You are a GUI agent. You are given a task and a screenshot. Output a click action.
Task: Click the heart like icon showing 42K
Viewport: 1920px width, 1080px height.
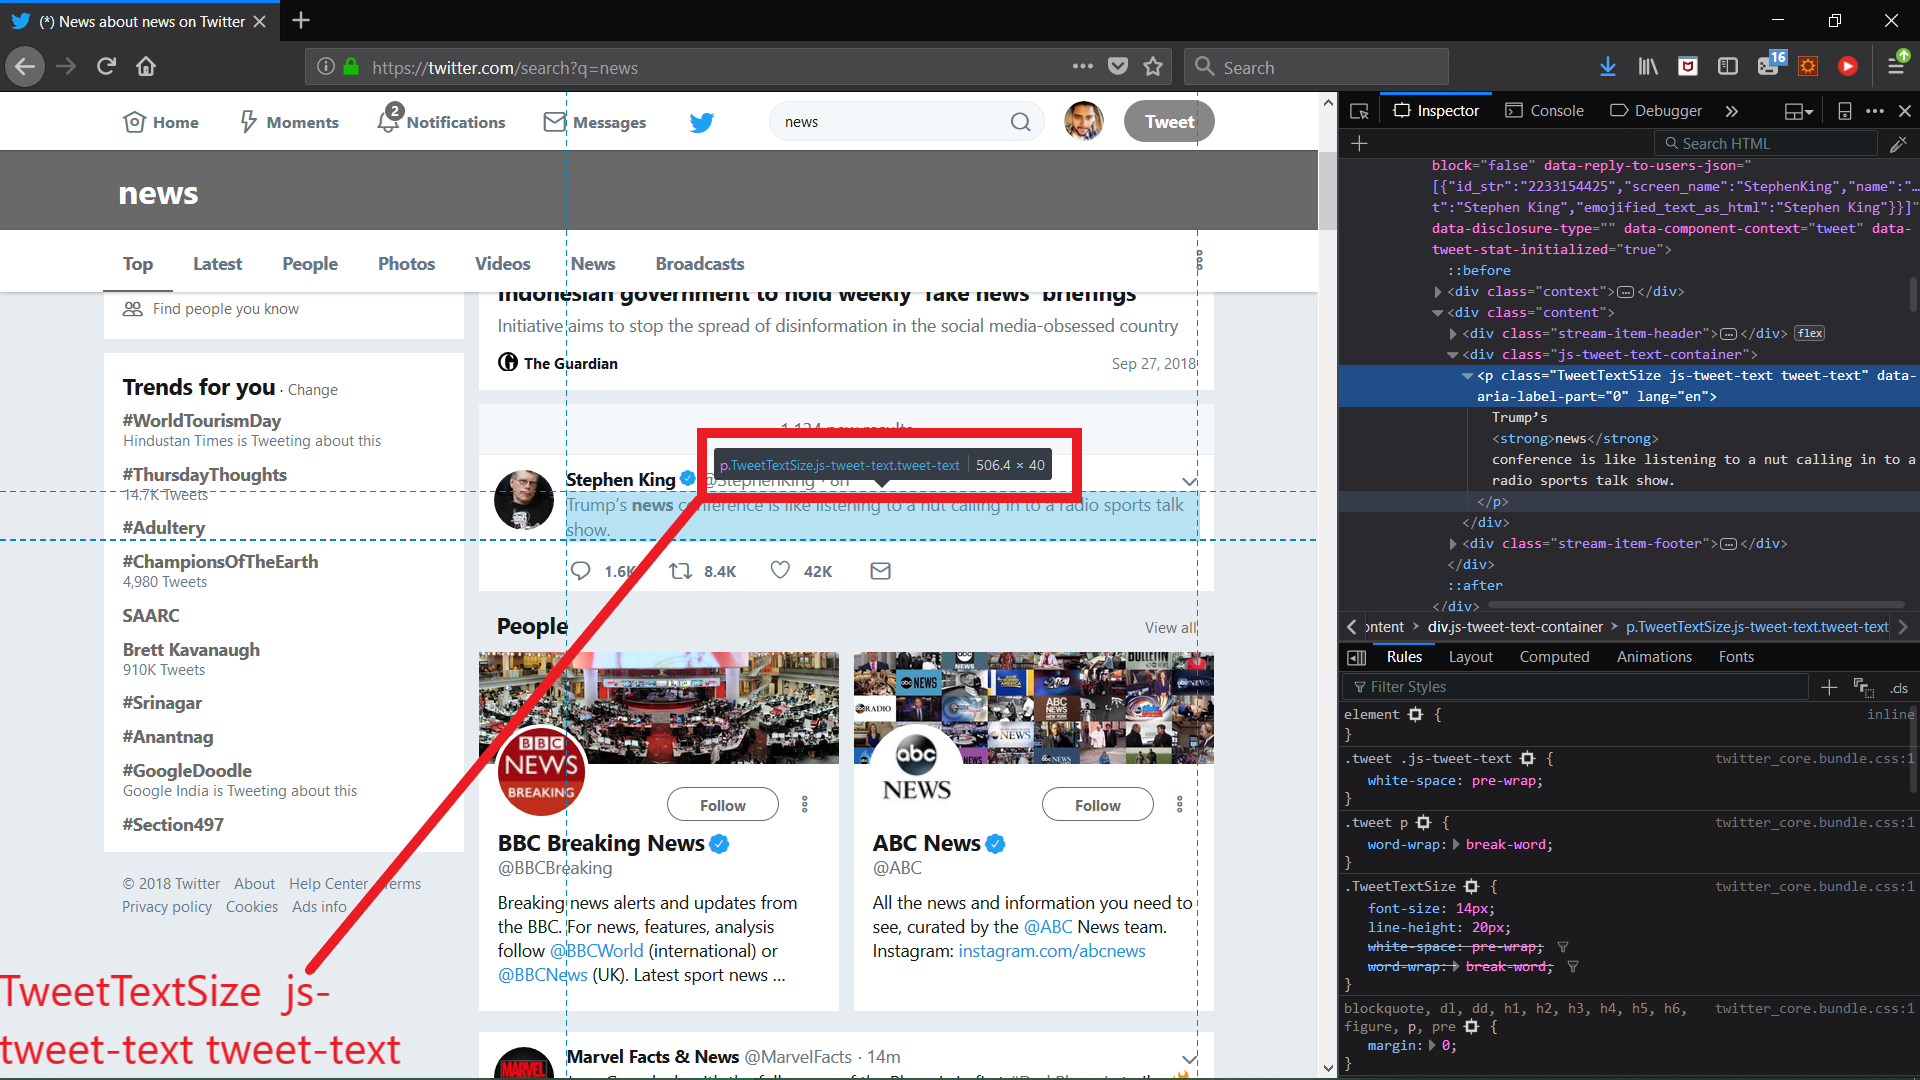(780, 570)
